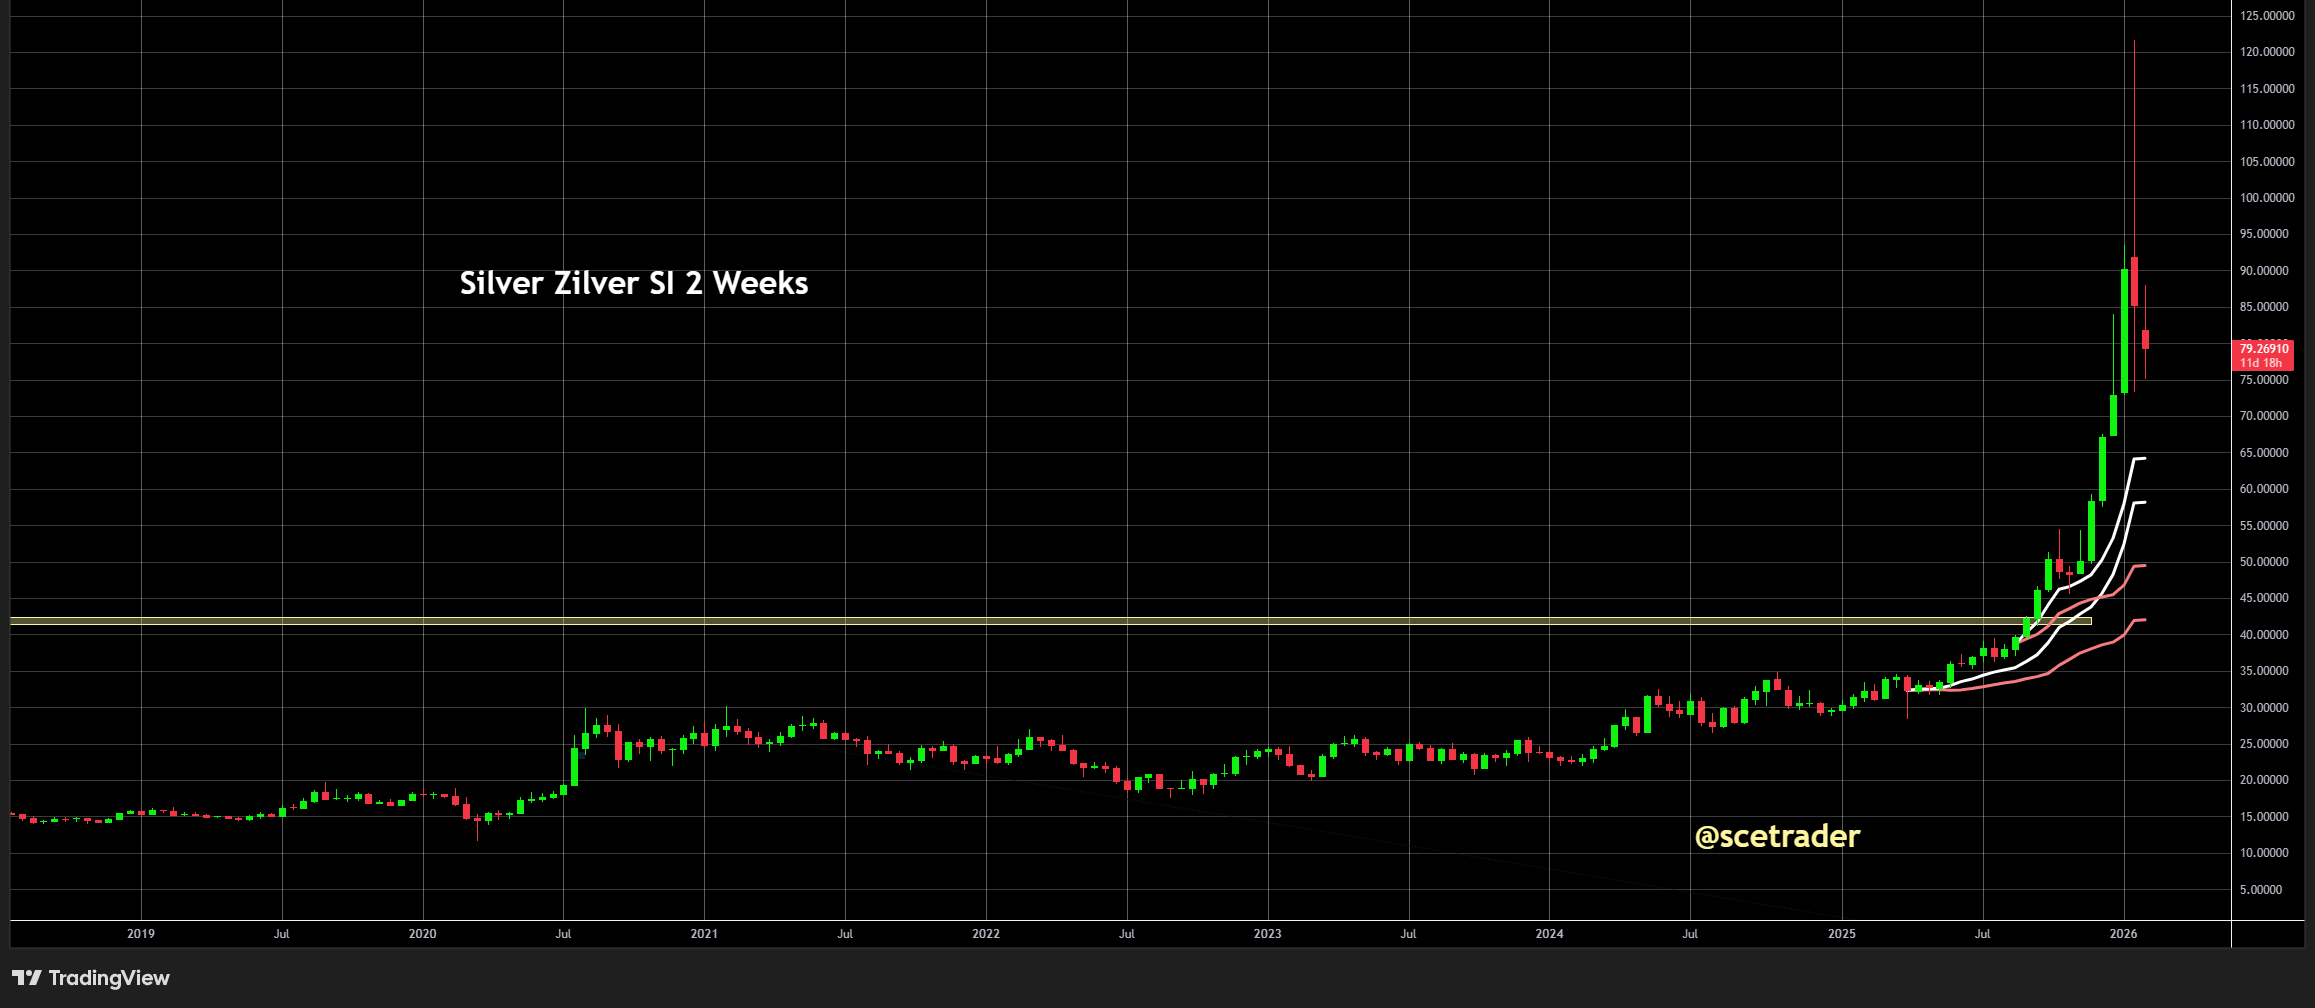Click the @scetrader watermark text
Image resolution: width=2315 pixels, height=1008 pixels.
(1777, 836)
